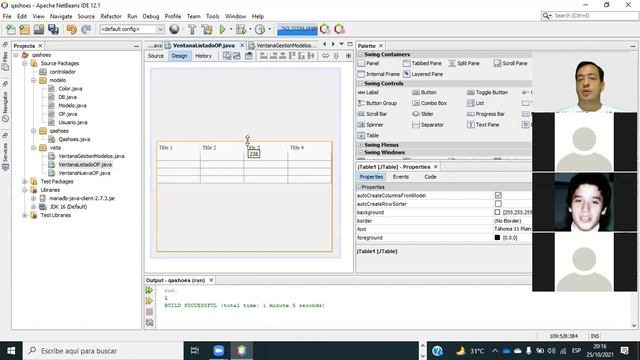
Task: Open VentanaNuevaOP.java in the tree
Action: point(84,173)
